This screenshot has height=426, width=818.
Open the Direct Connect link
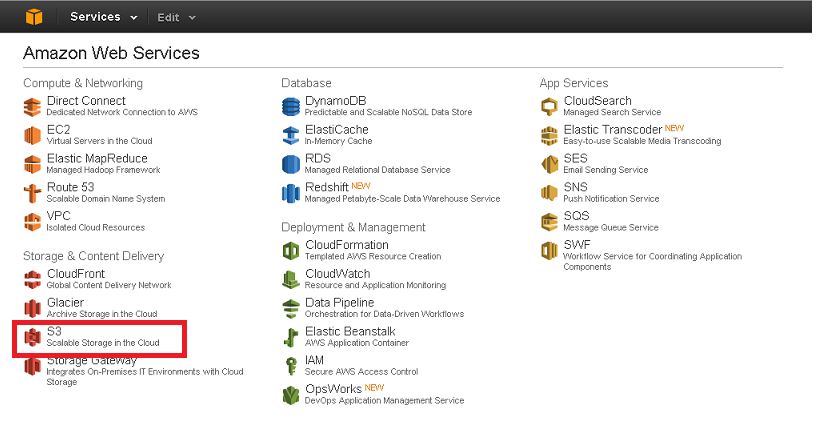tap(86, 101)
